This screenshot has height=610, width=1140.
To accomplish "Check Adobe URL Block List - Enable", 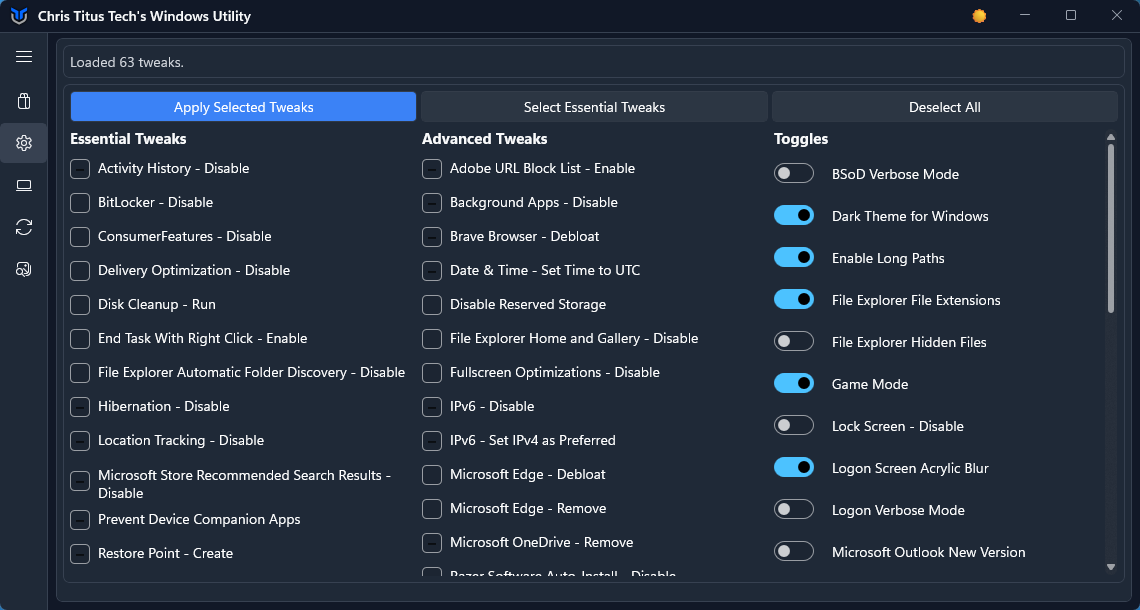I will (432, 169).
